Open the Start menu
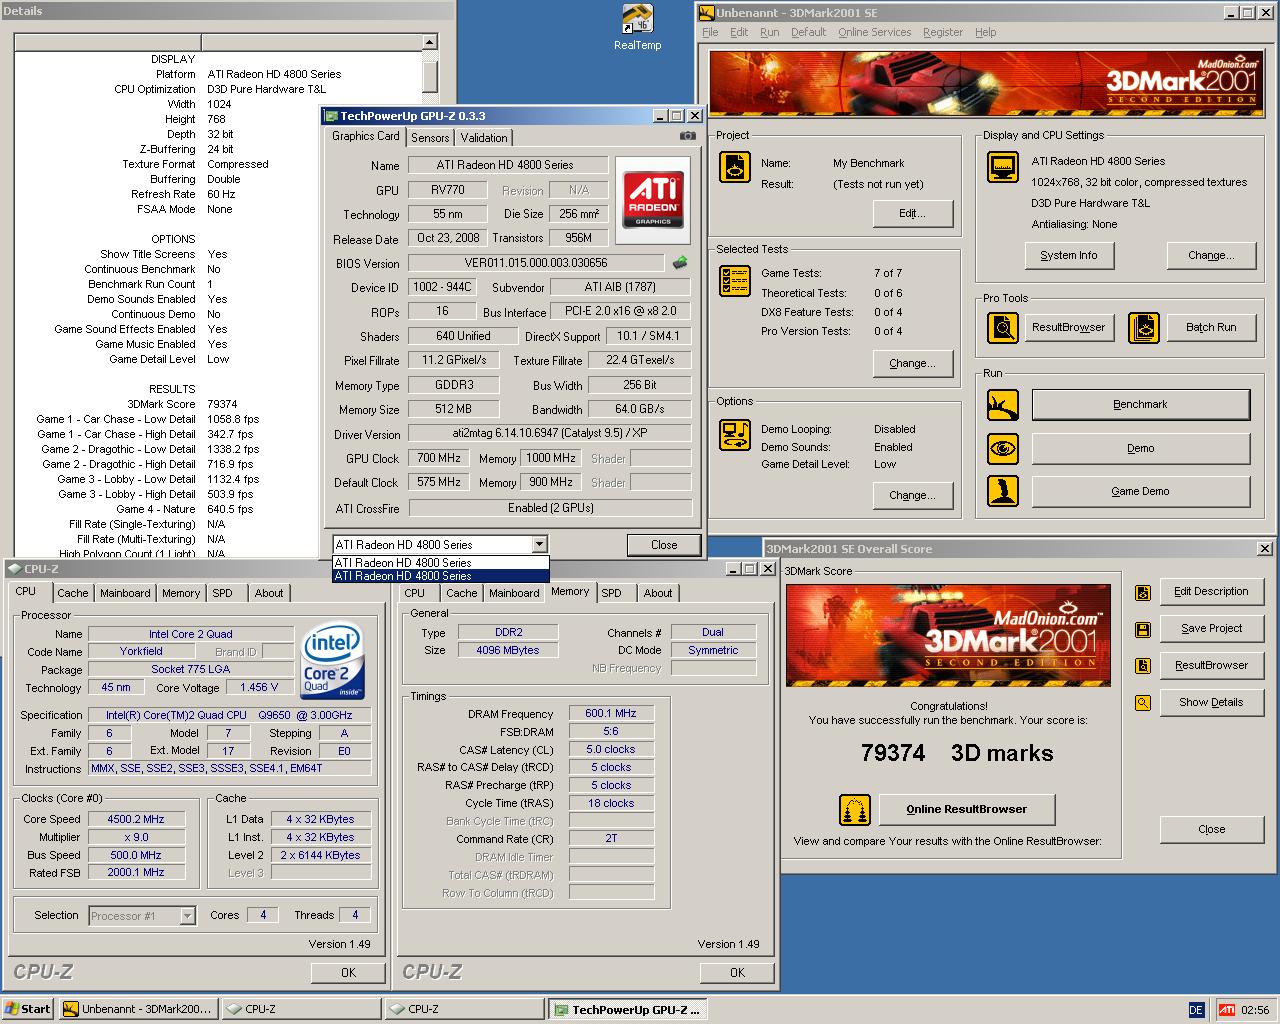1280x1024 pixels. pyautogui.click(x=28, y=1009)
